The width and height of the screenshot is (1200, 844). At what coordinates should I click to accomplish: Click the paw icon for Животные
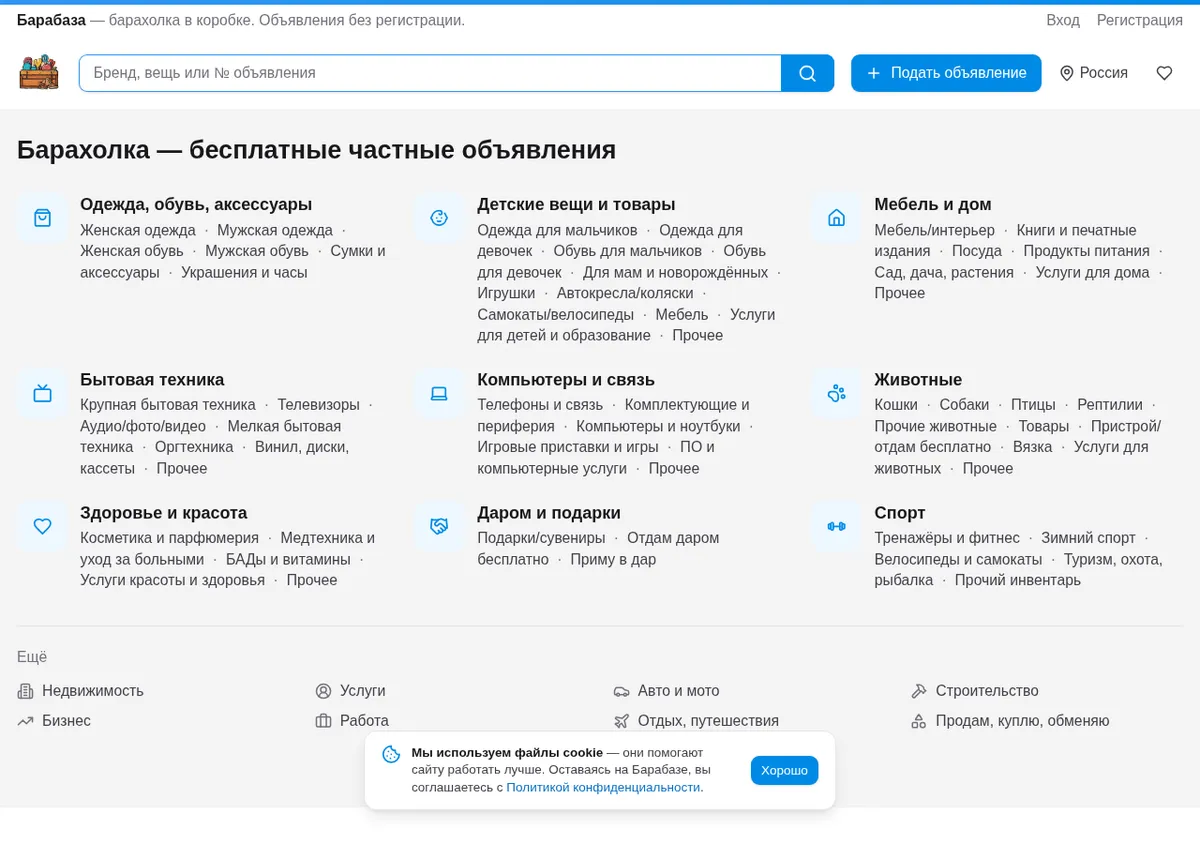836,393
